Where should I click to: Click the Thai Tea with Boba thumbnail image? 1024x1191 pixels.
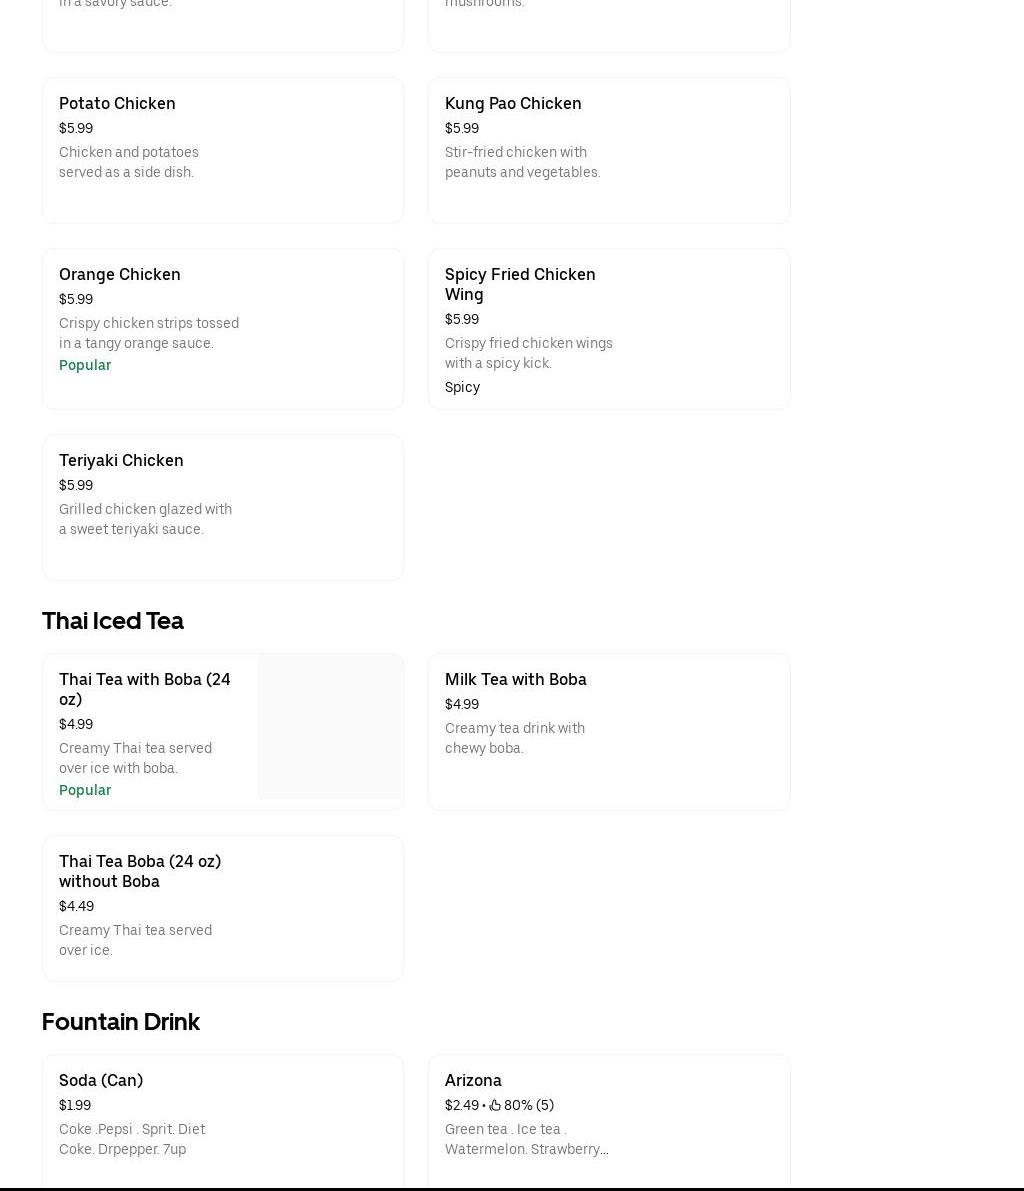click(330, 726)
